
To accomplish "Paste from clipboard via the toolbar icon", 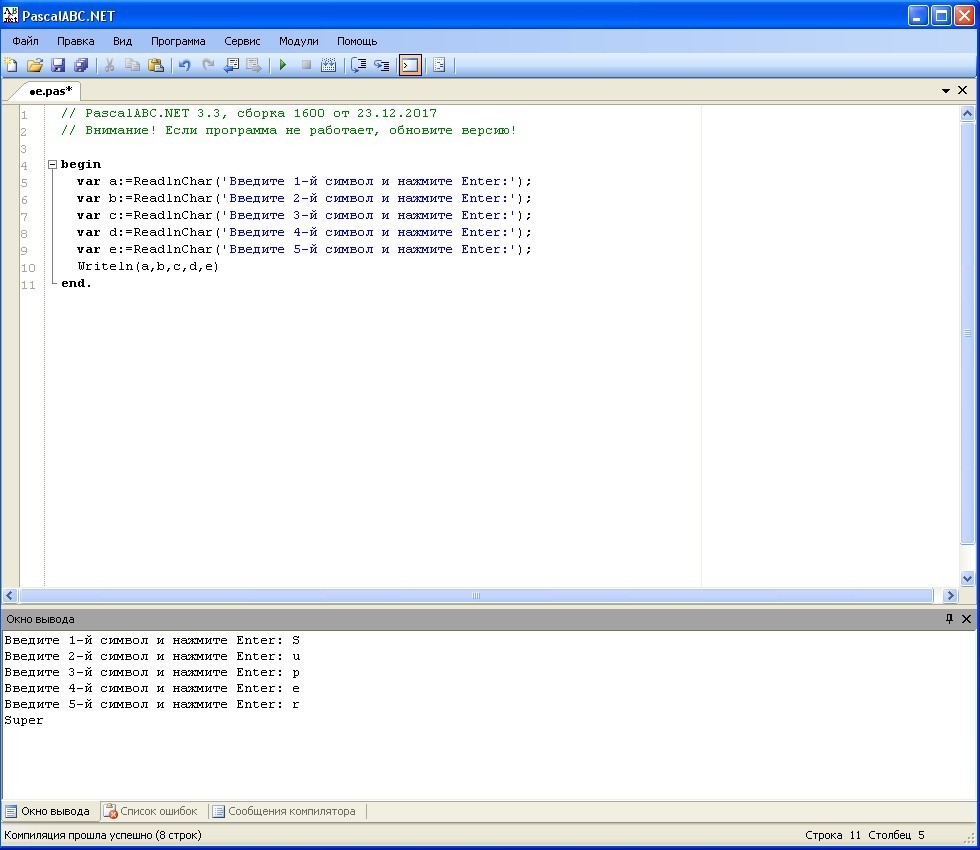I will pyautogui.click(x=156, y=65).
